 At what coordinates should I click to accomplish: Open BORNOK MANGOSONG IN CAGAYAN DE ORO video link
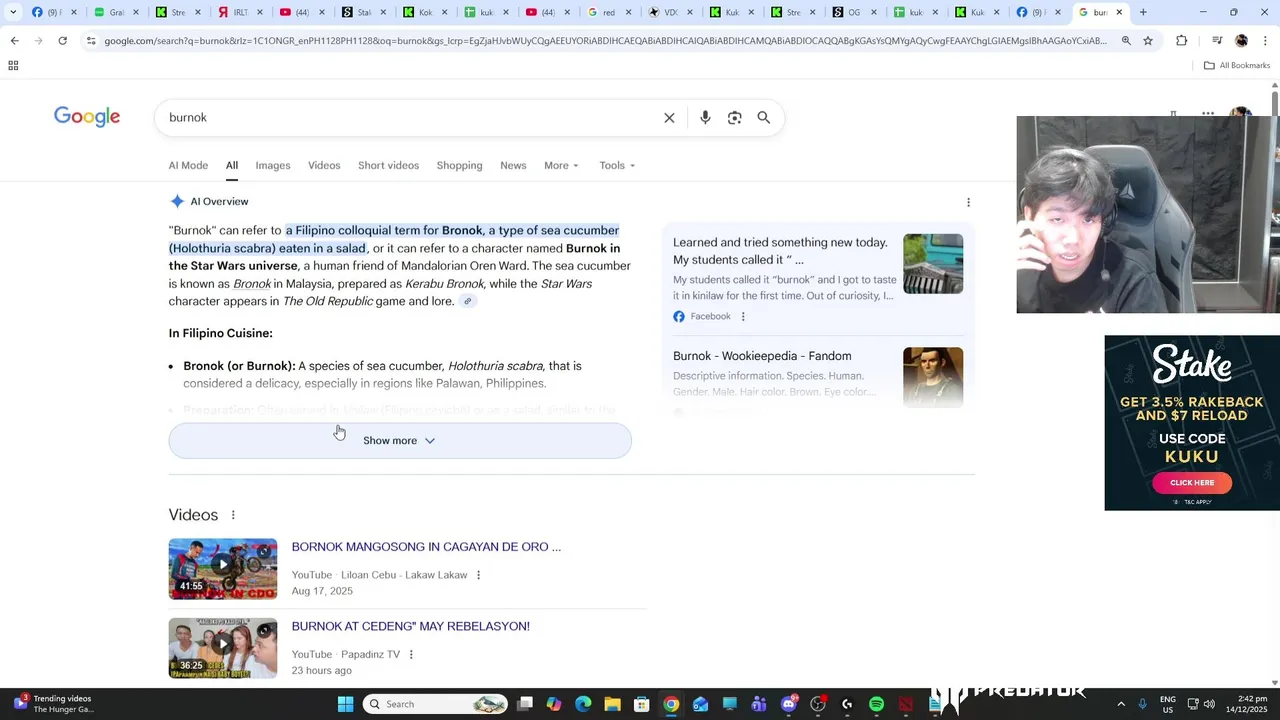[x=426, y=547]
